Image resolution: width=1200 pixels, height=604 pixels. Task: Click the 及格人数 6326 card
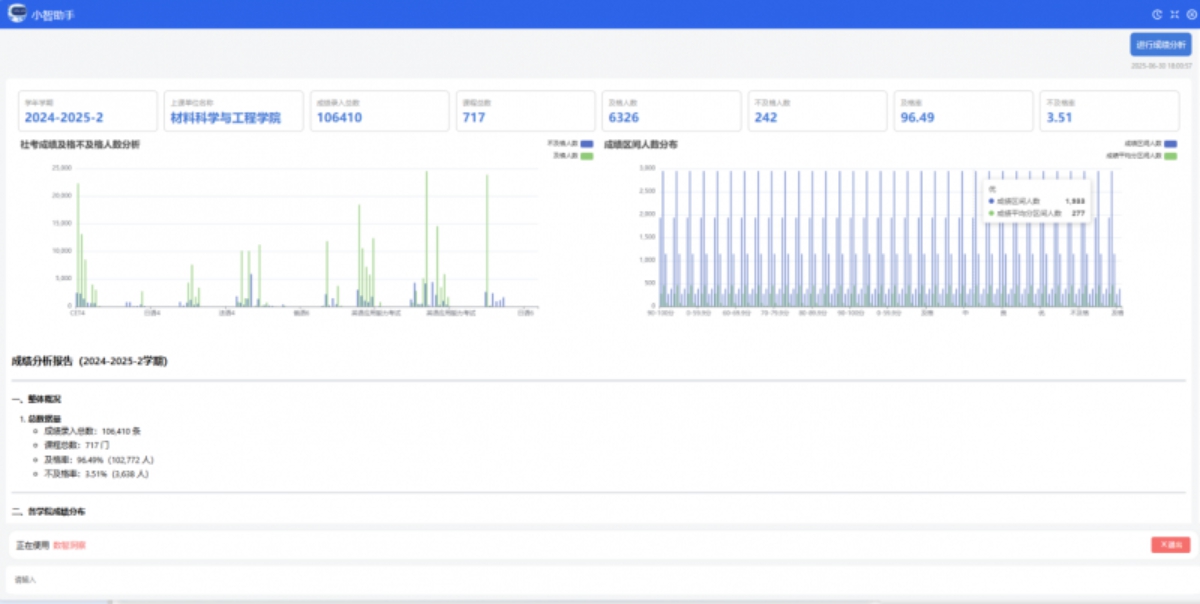(672, 111)
